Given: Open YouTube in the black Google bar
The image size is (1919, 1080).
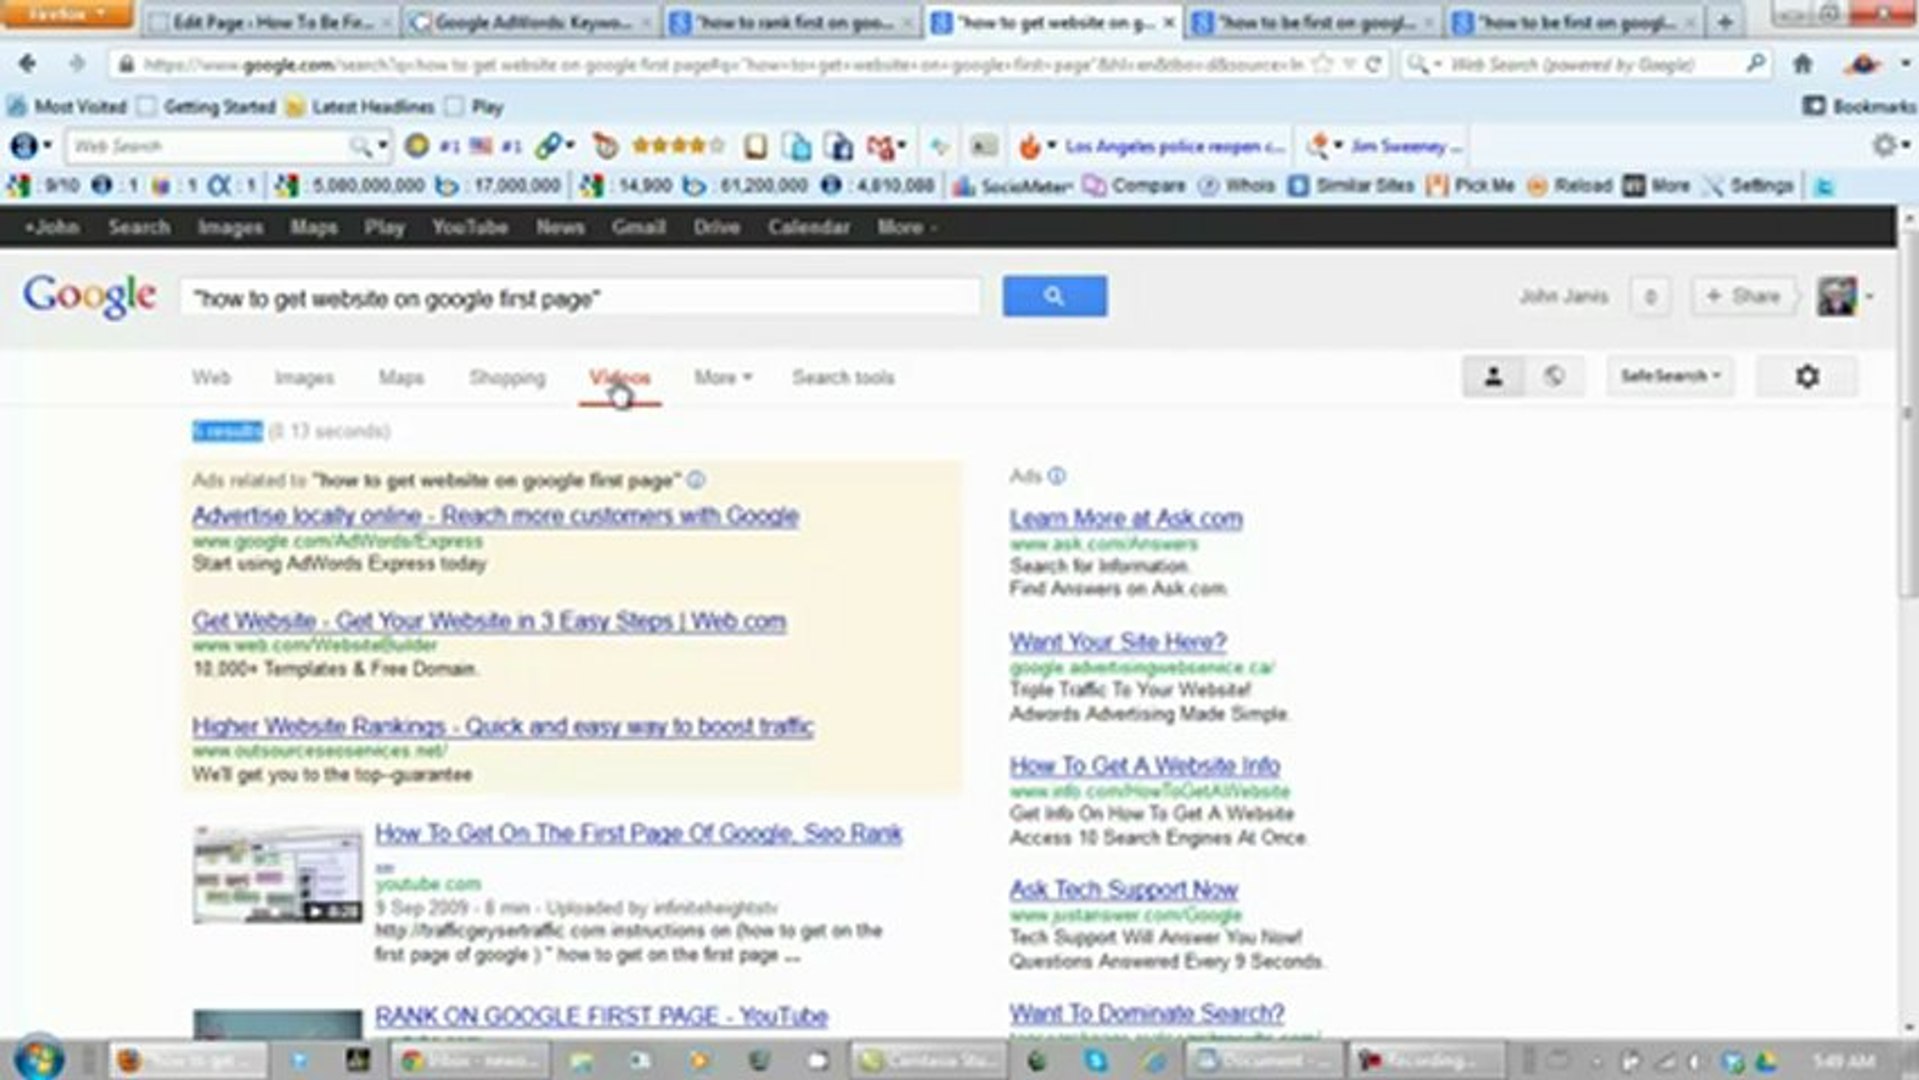Looking at the screenshot, I should coord(470,228).
